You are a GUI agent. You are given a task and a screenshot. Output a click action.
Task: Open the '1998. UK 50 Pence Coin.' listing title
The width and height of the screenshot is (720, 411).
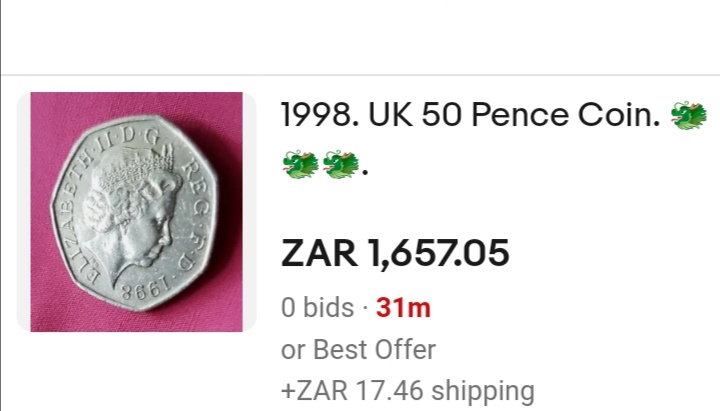[470, 118]
